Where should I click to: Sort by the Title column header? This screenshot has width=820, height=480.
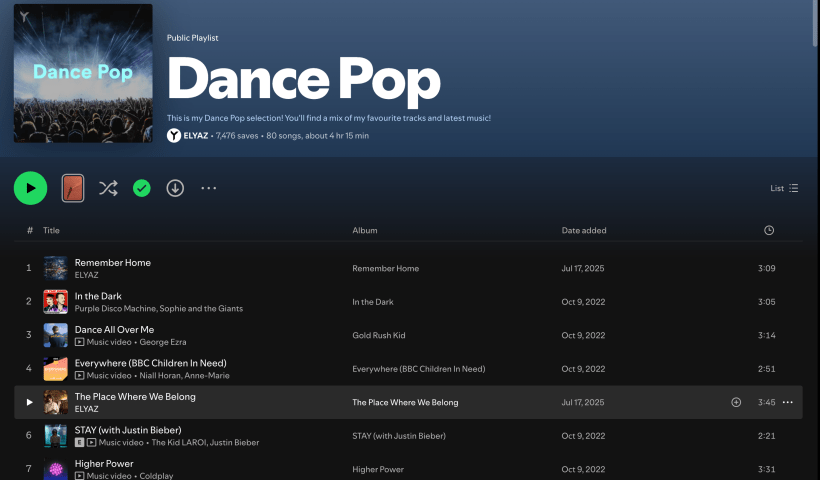coord(51,230)
